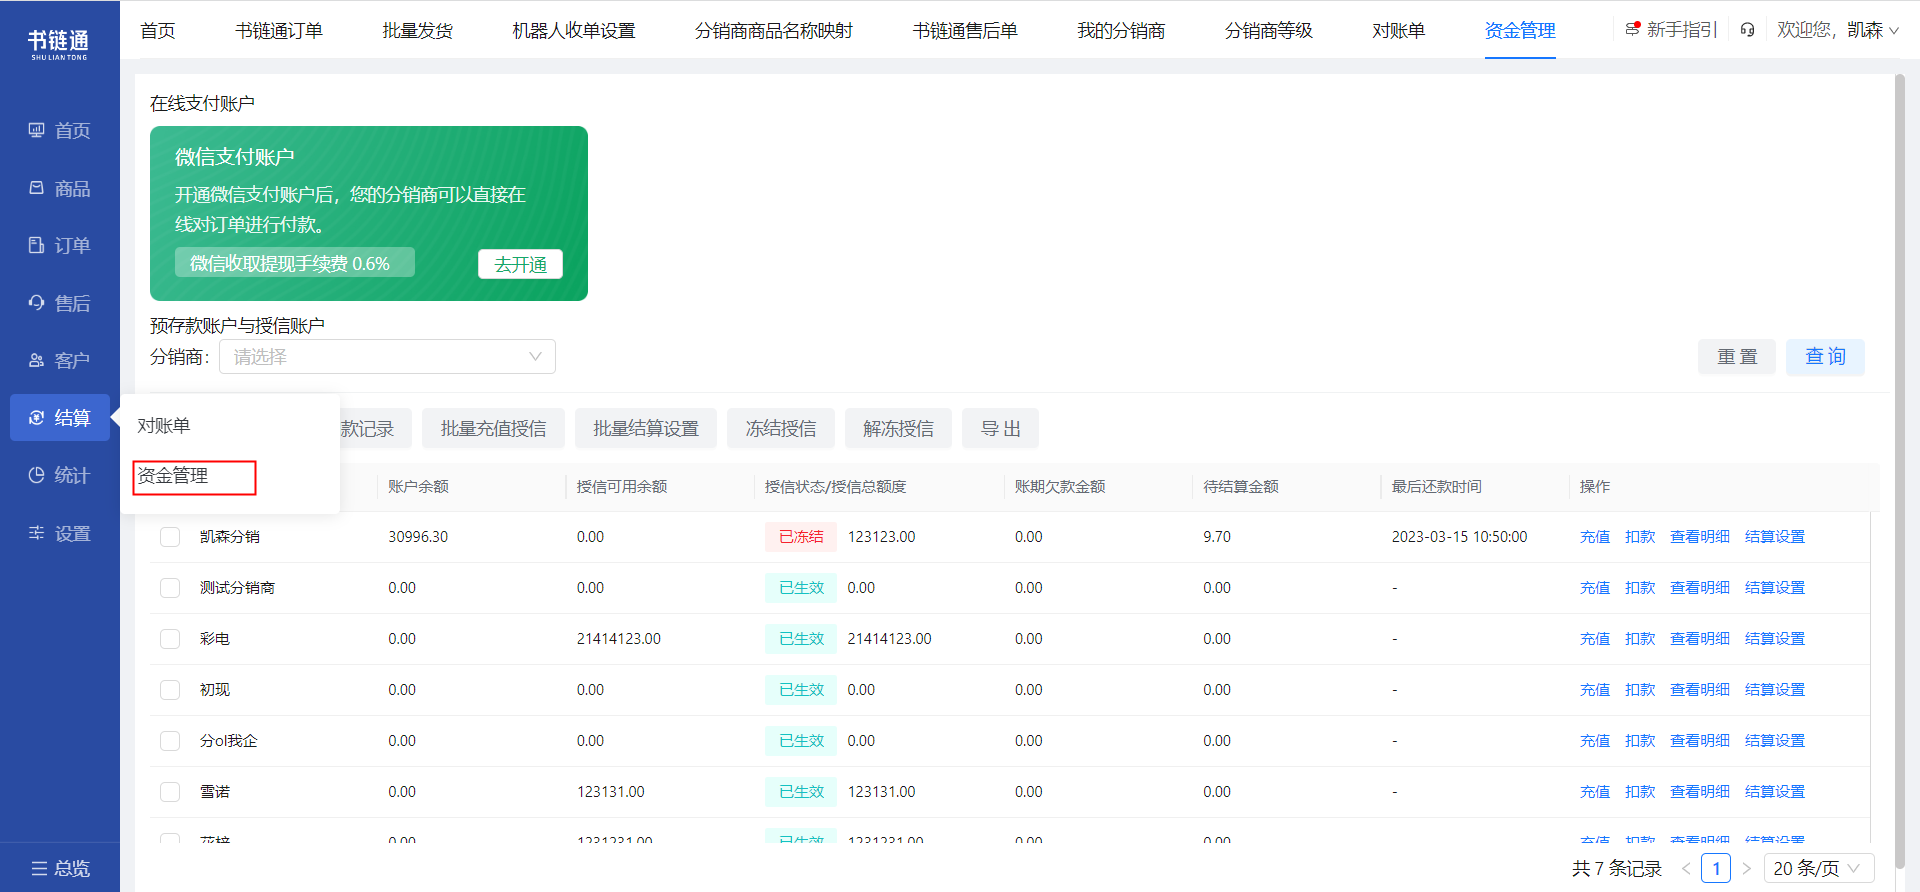Image resolution: width=1920 pixels, height=892 pixels.
Task: Click 查看明细 for 凯森分销
Action: point(1700,537)
